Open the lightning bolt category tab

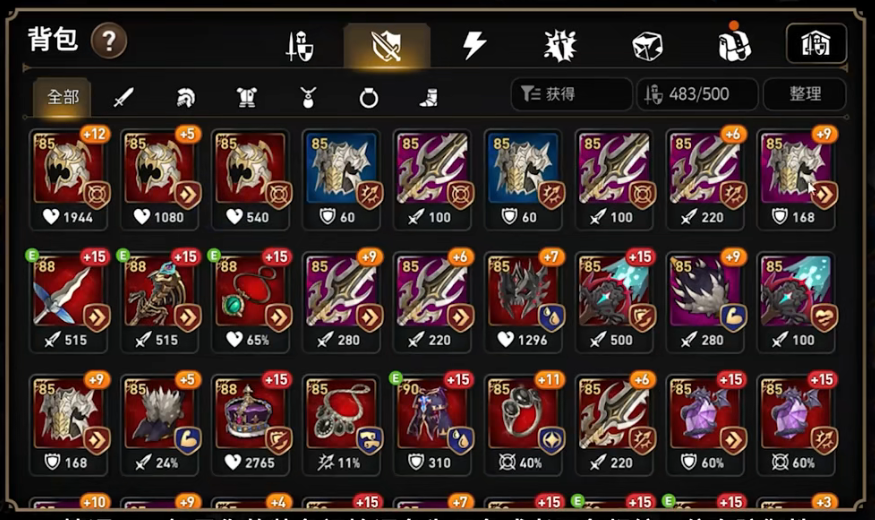(x=474, y=45)
